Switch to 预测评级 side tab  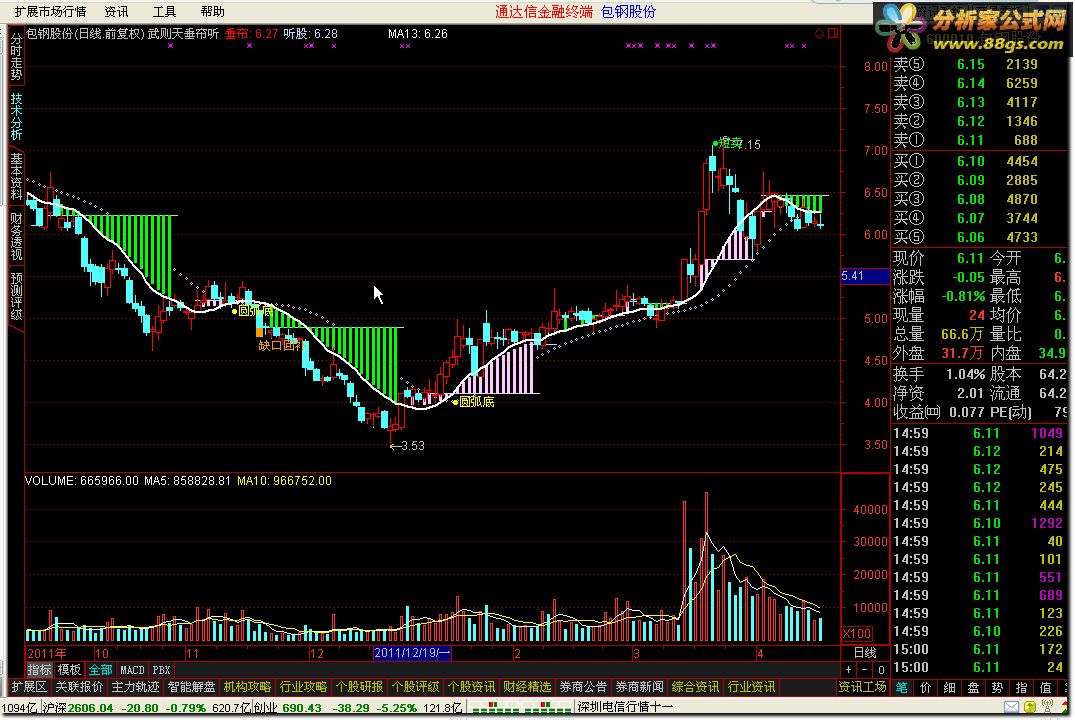pos(16,296)
